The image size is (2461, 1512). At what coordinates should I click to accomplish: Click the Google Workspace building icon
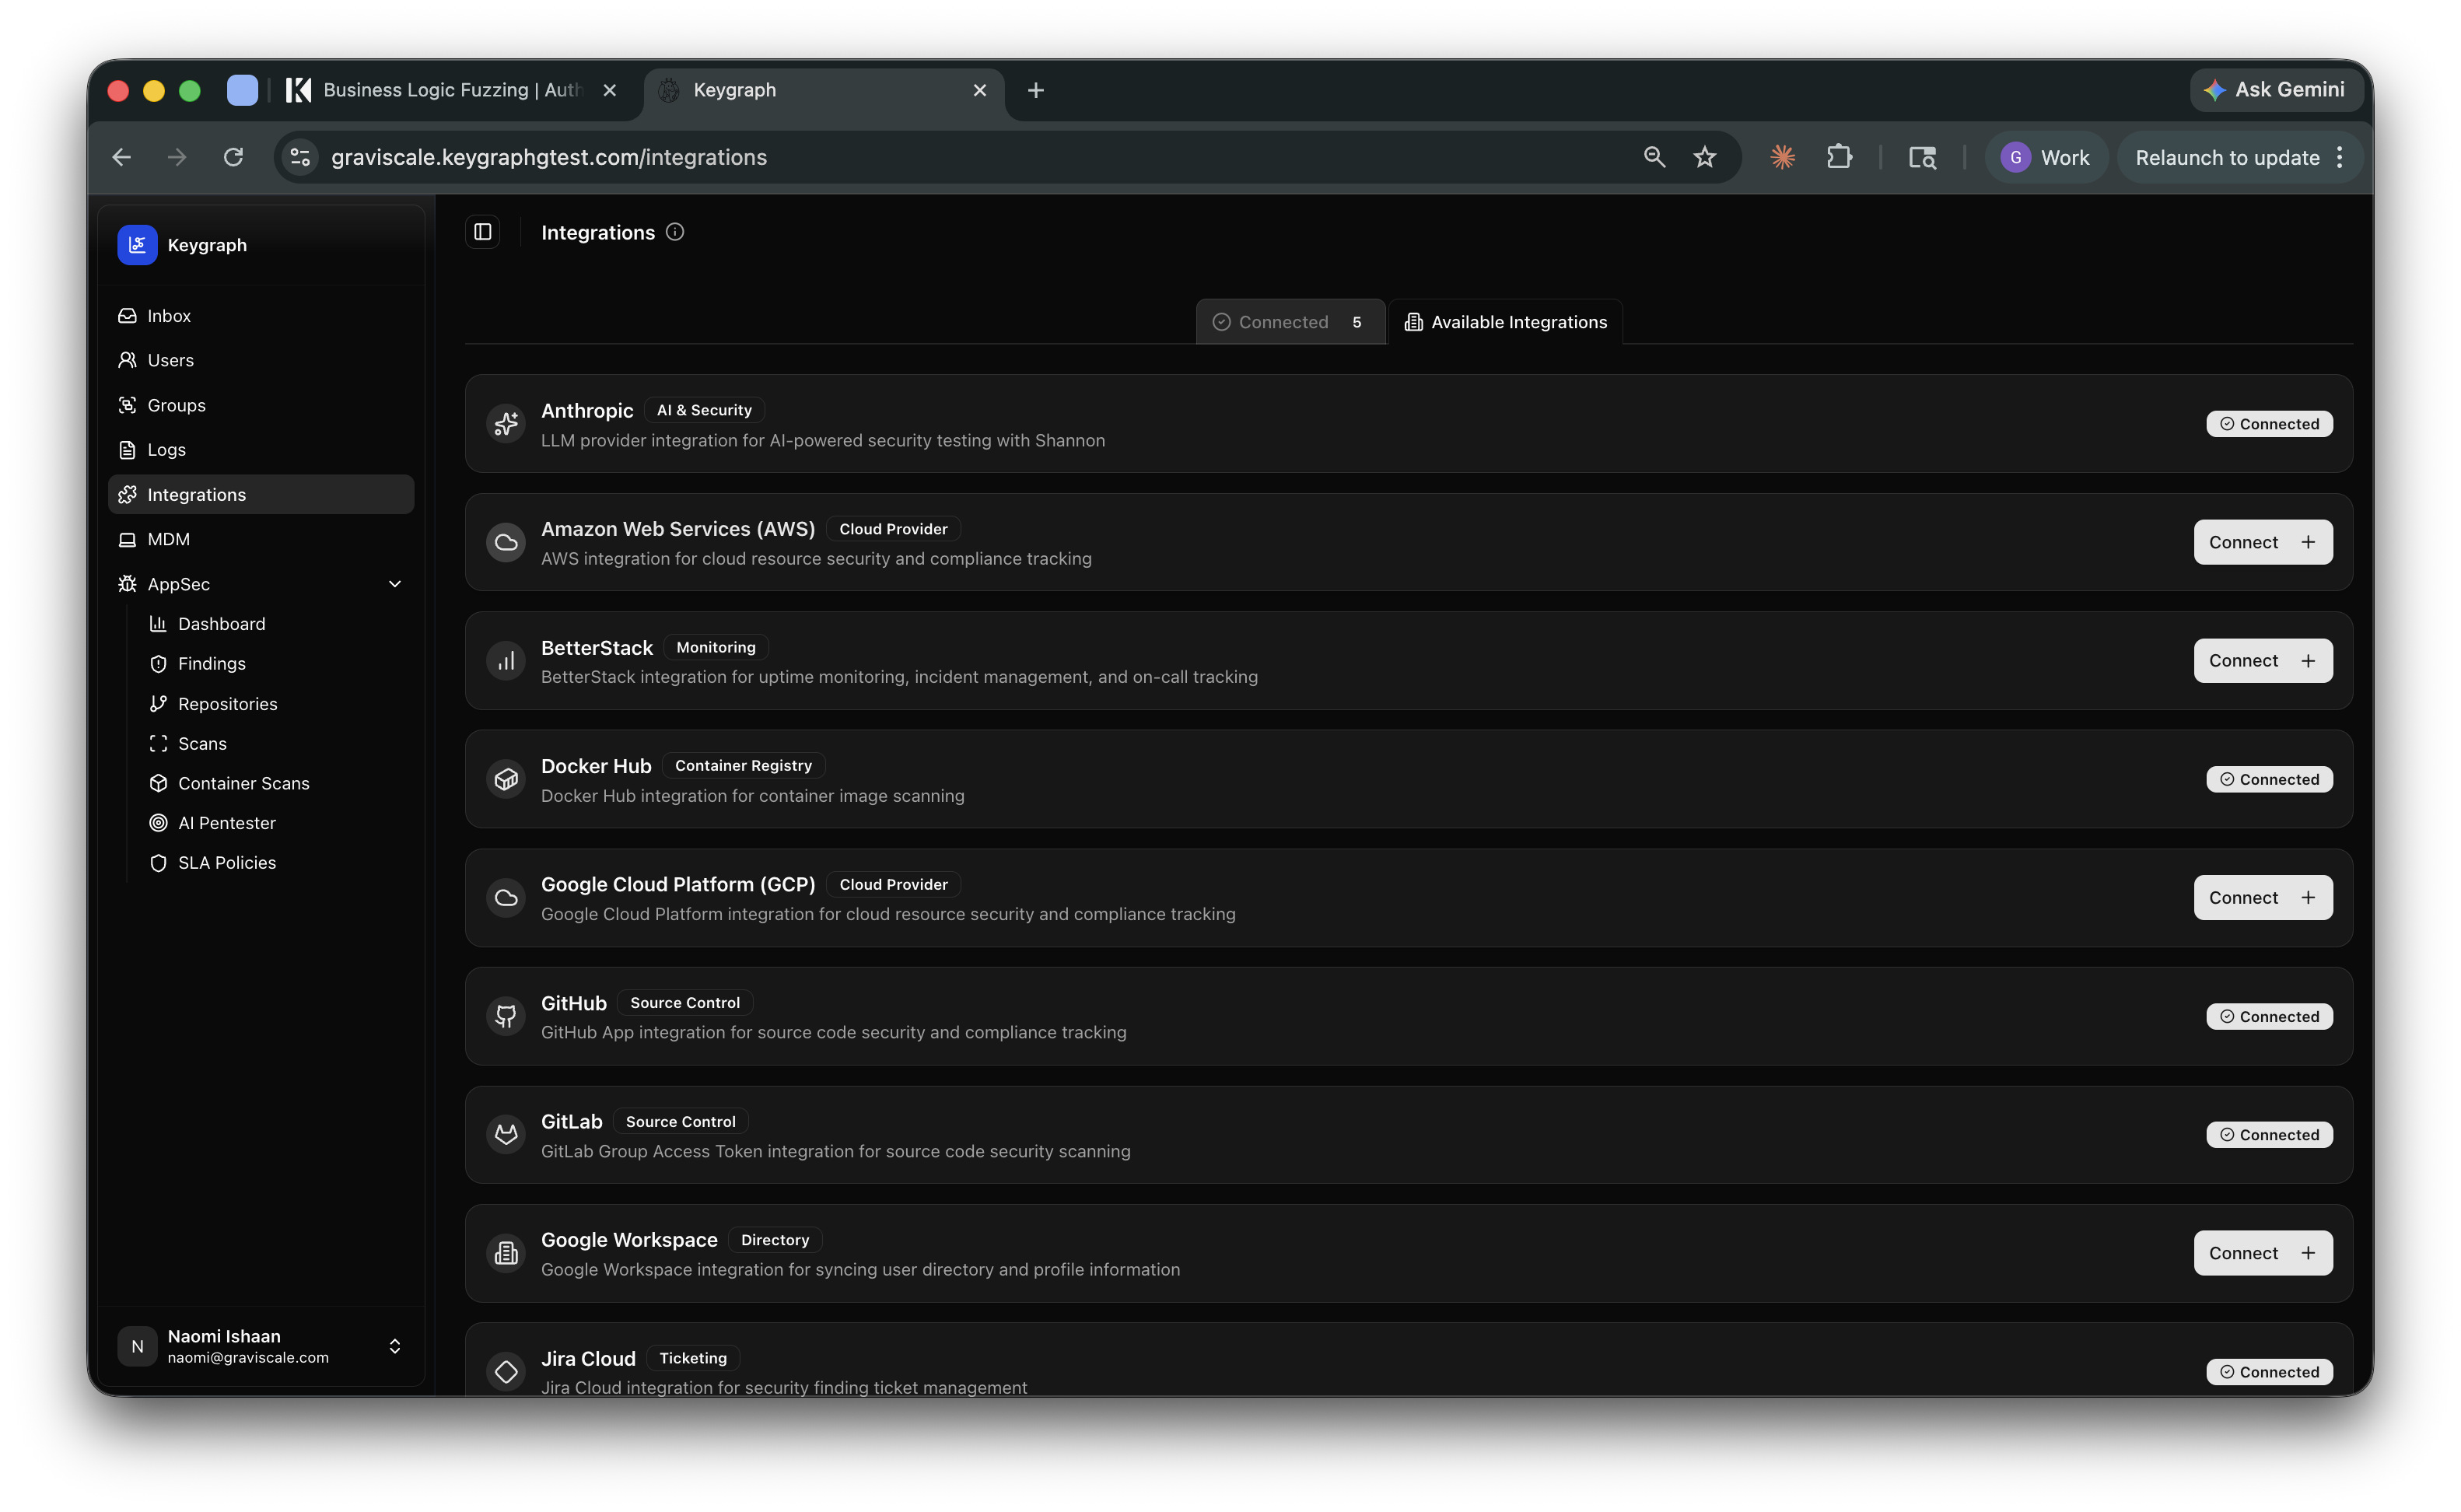[x=506, y=1253]
